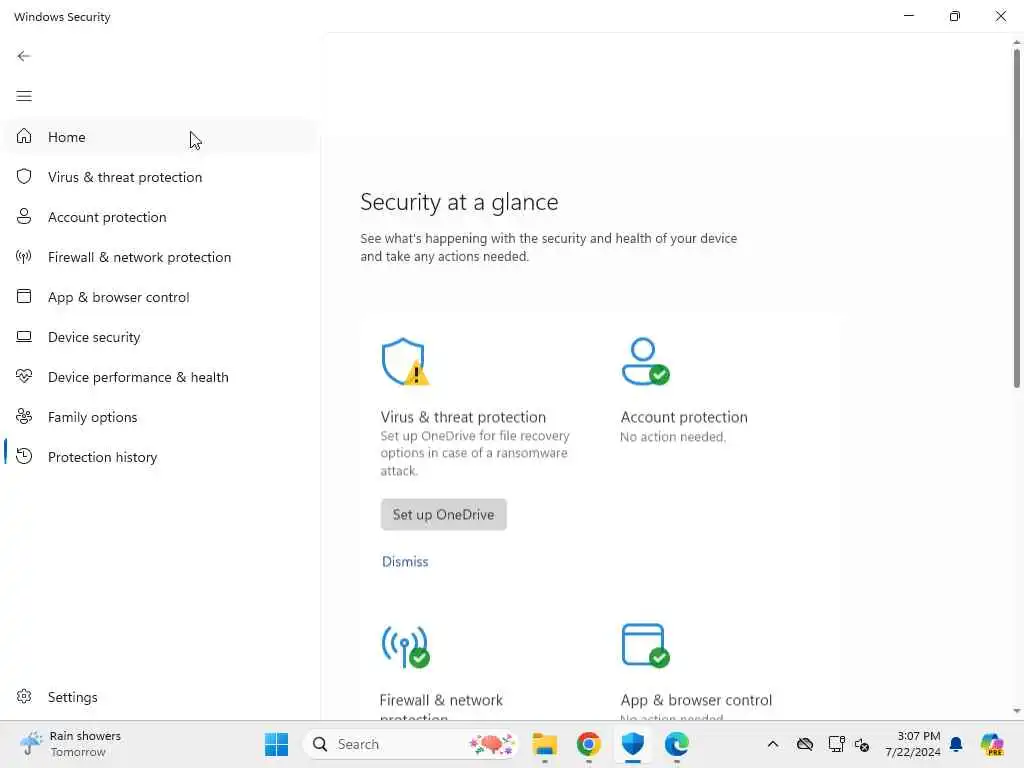Click the "Security at a glance" heading
This screenshot has width=1024, height=768.
[459, 202]
